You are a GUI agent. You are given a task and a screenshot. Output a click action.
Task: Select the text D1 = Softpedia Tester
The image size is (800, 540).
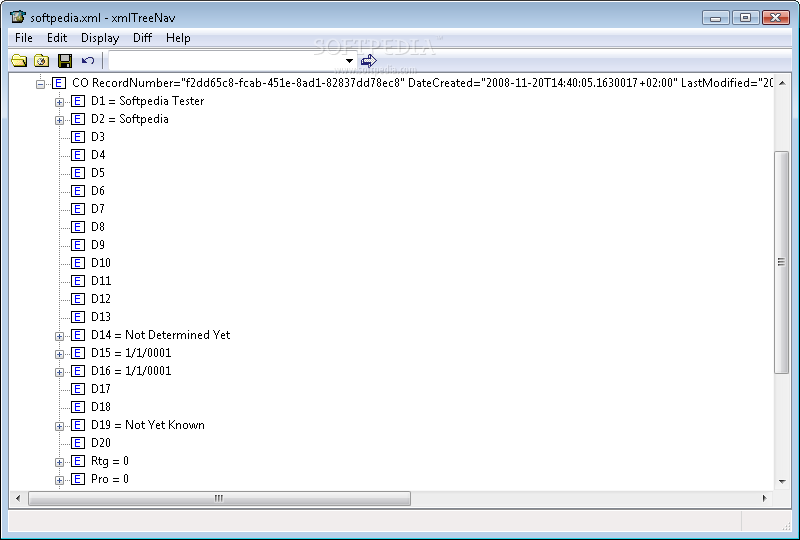[x=147, y=101]
